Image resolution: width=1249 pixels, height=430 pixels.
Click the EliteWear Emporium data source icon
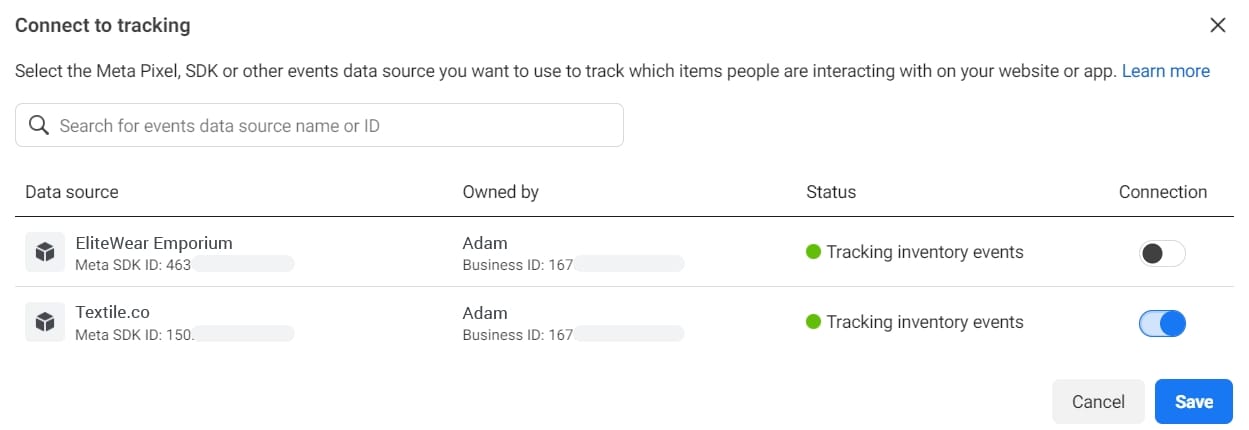point(45,252)
